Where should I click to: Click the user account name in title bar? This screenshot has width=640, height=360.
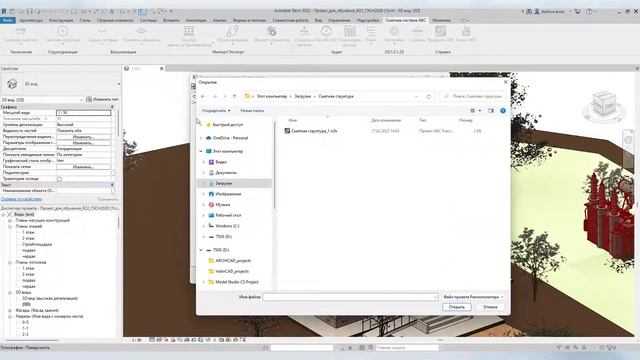click(x=552, y=11)
